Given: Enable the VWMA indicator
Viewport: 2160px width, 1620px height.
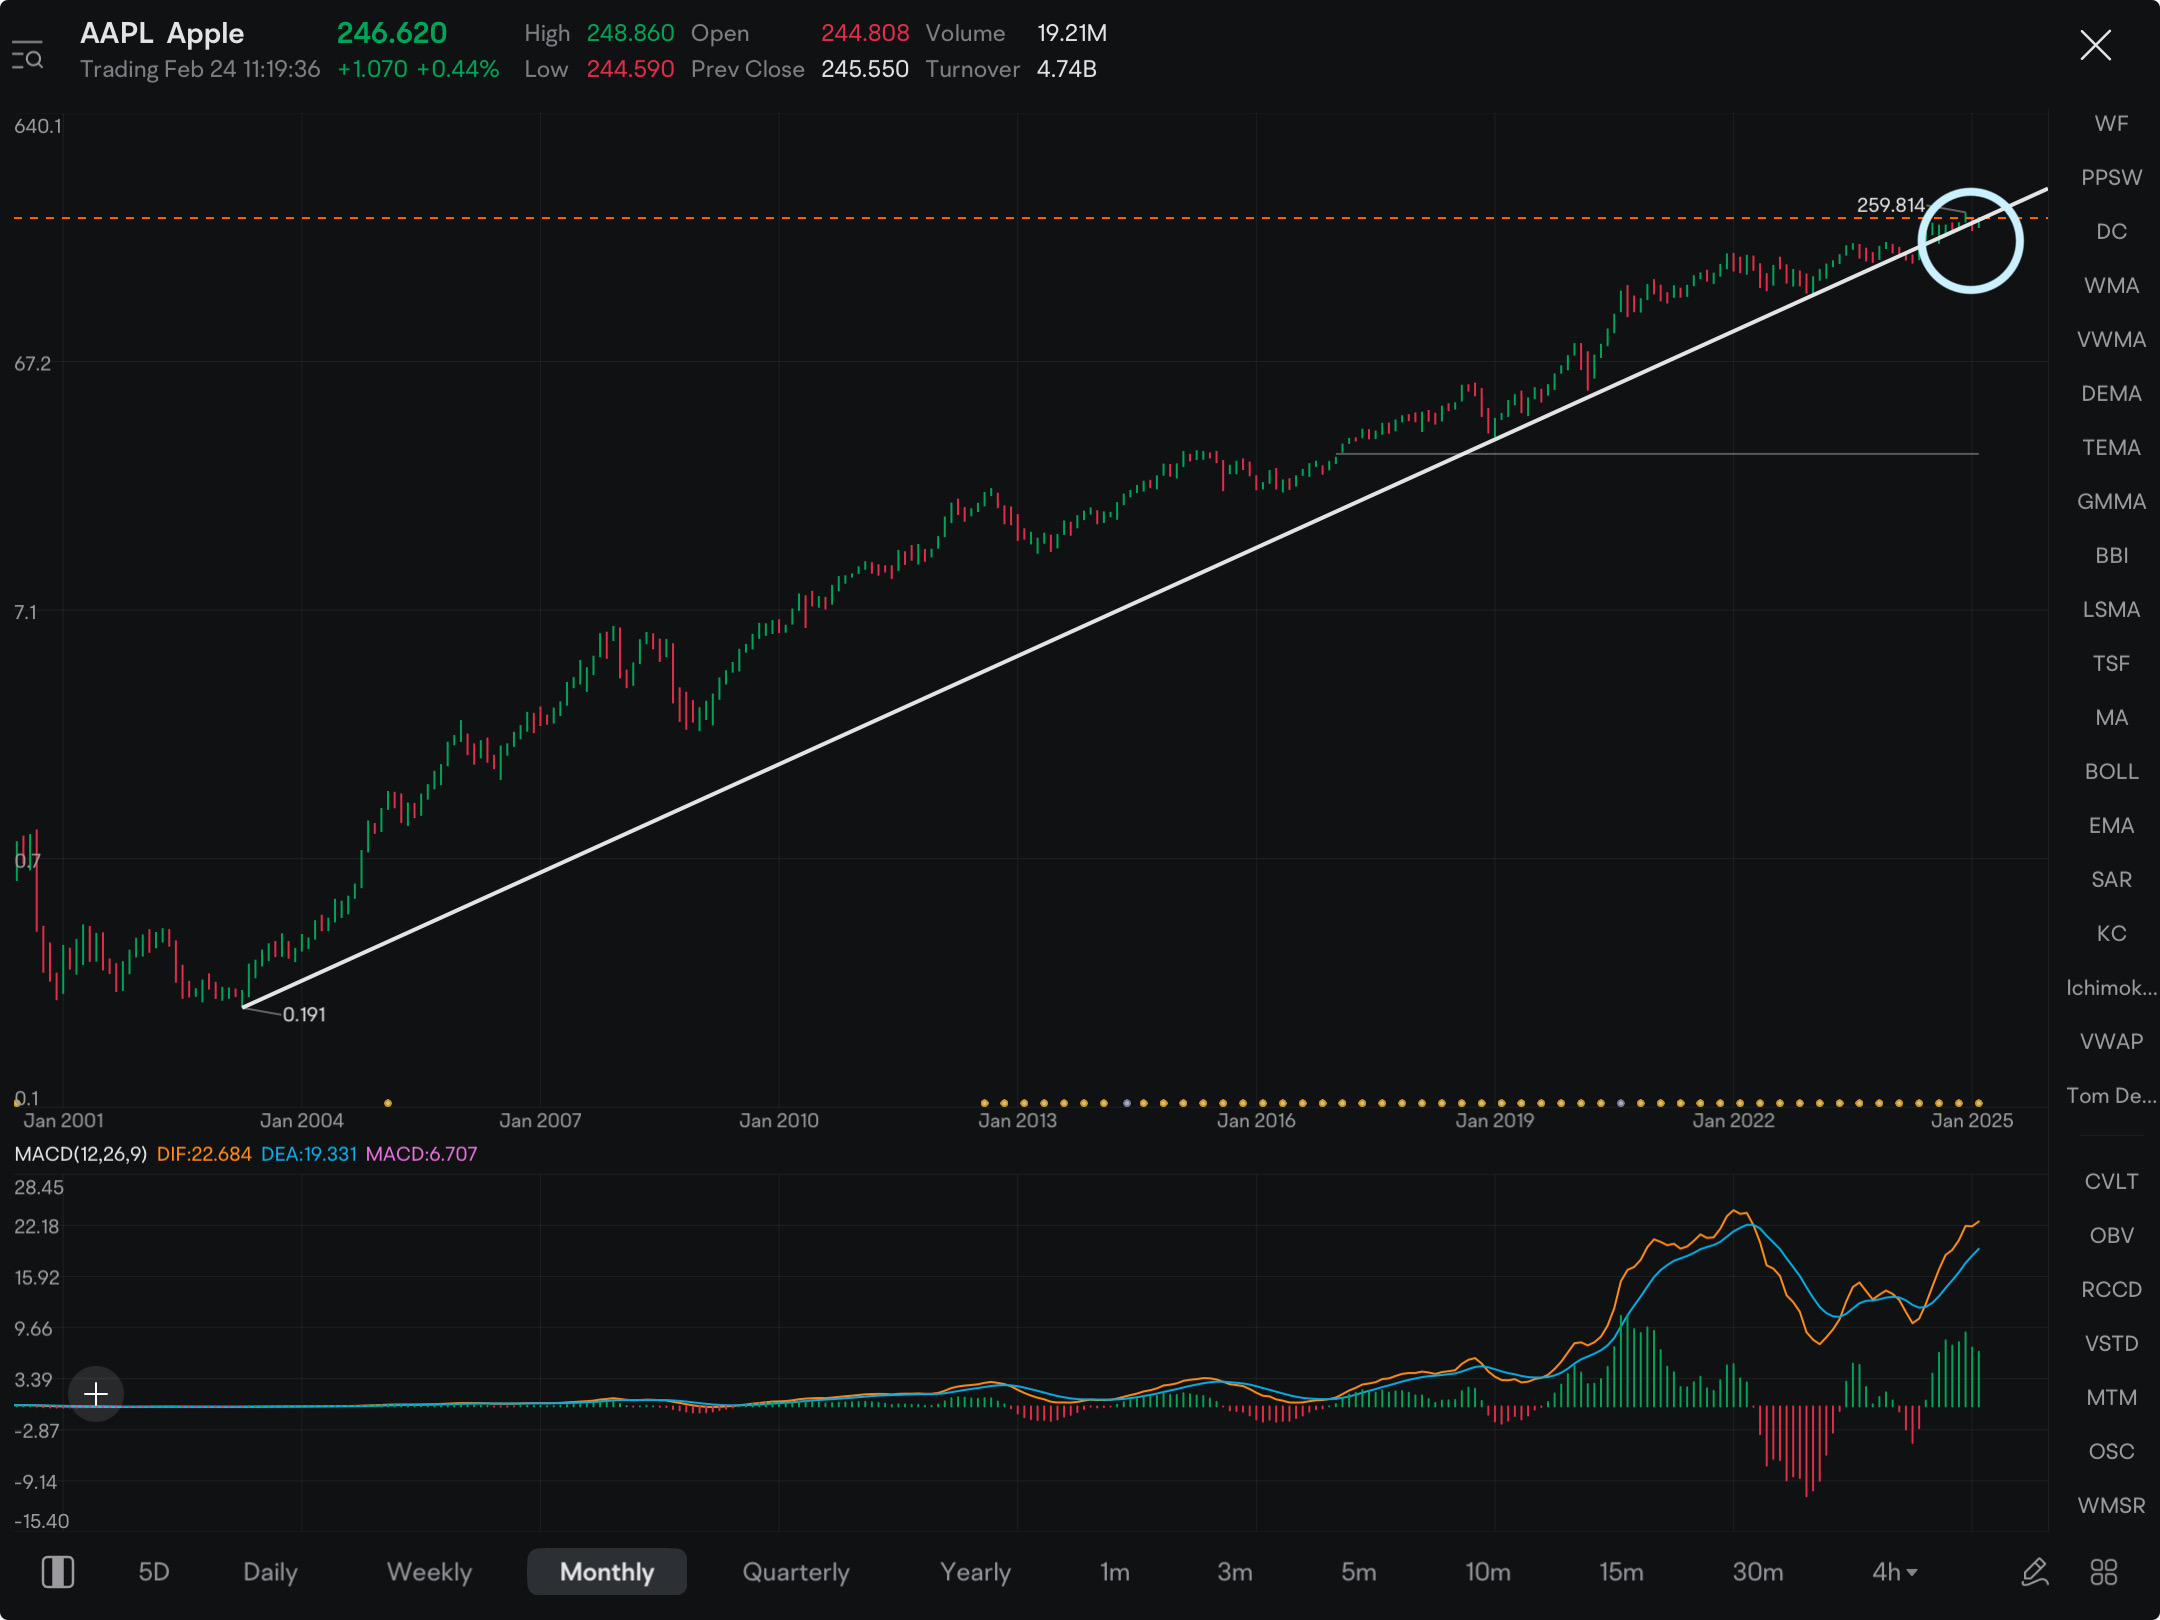Looking at the screenshot, I should pyautogui.click(x=2111, y=339).
